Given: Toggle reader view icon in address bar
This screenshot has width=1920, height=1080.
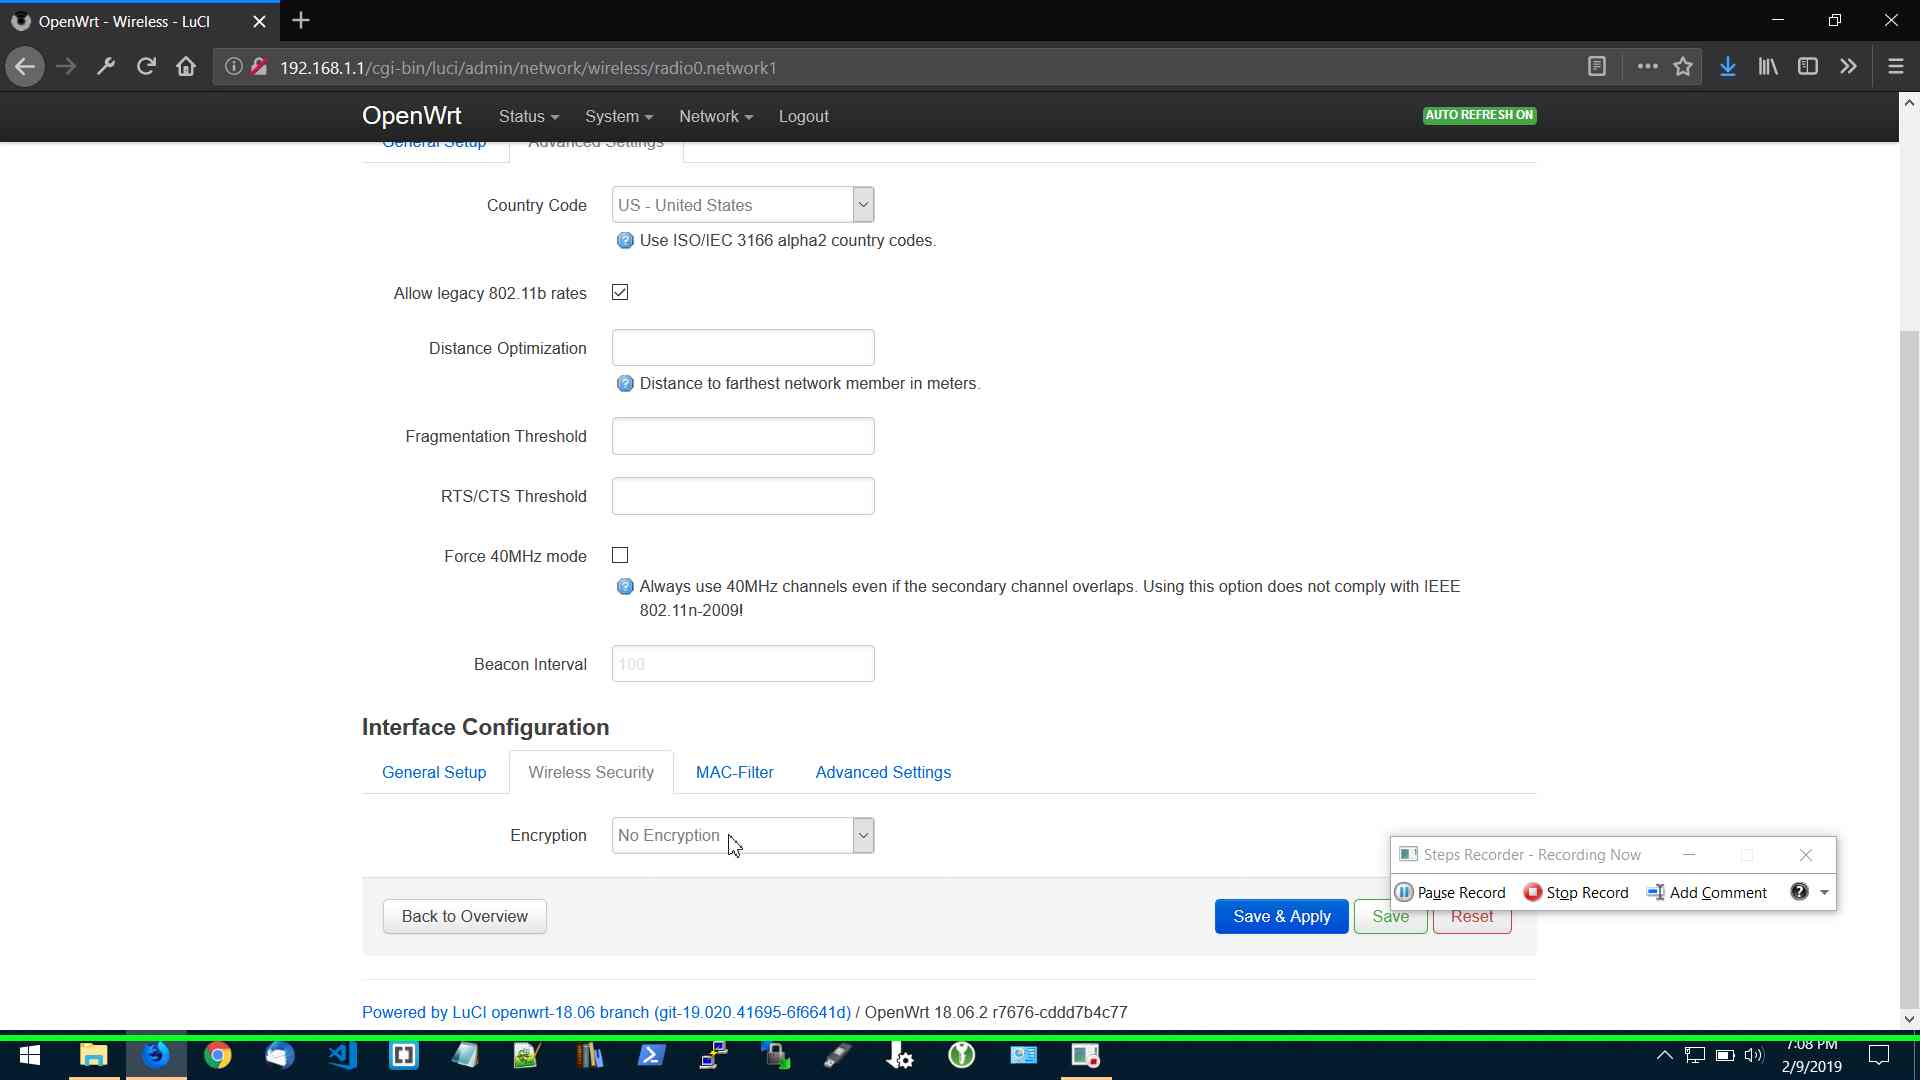Looking at the screenshot, I should pos(1597,67).
